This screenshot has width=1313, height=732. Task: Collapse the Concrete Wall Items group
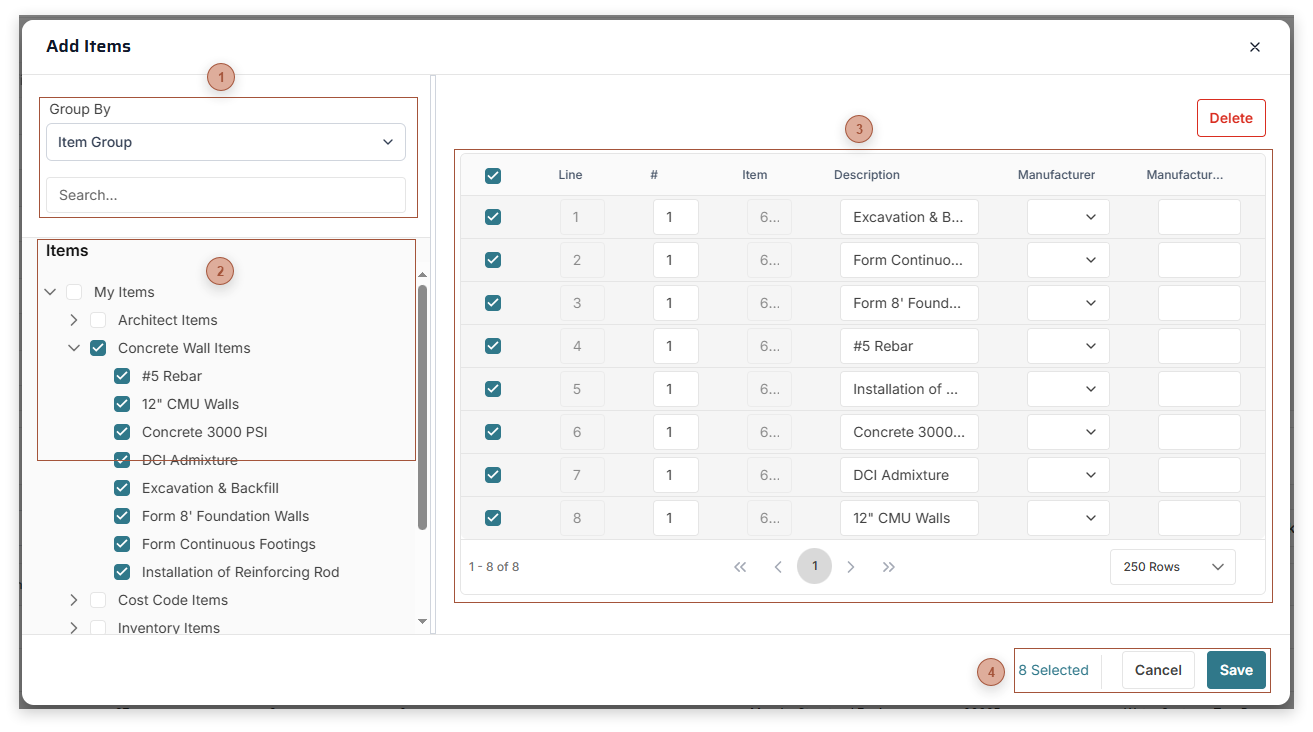(74, 348)
